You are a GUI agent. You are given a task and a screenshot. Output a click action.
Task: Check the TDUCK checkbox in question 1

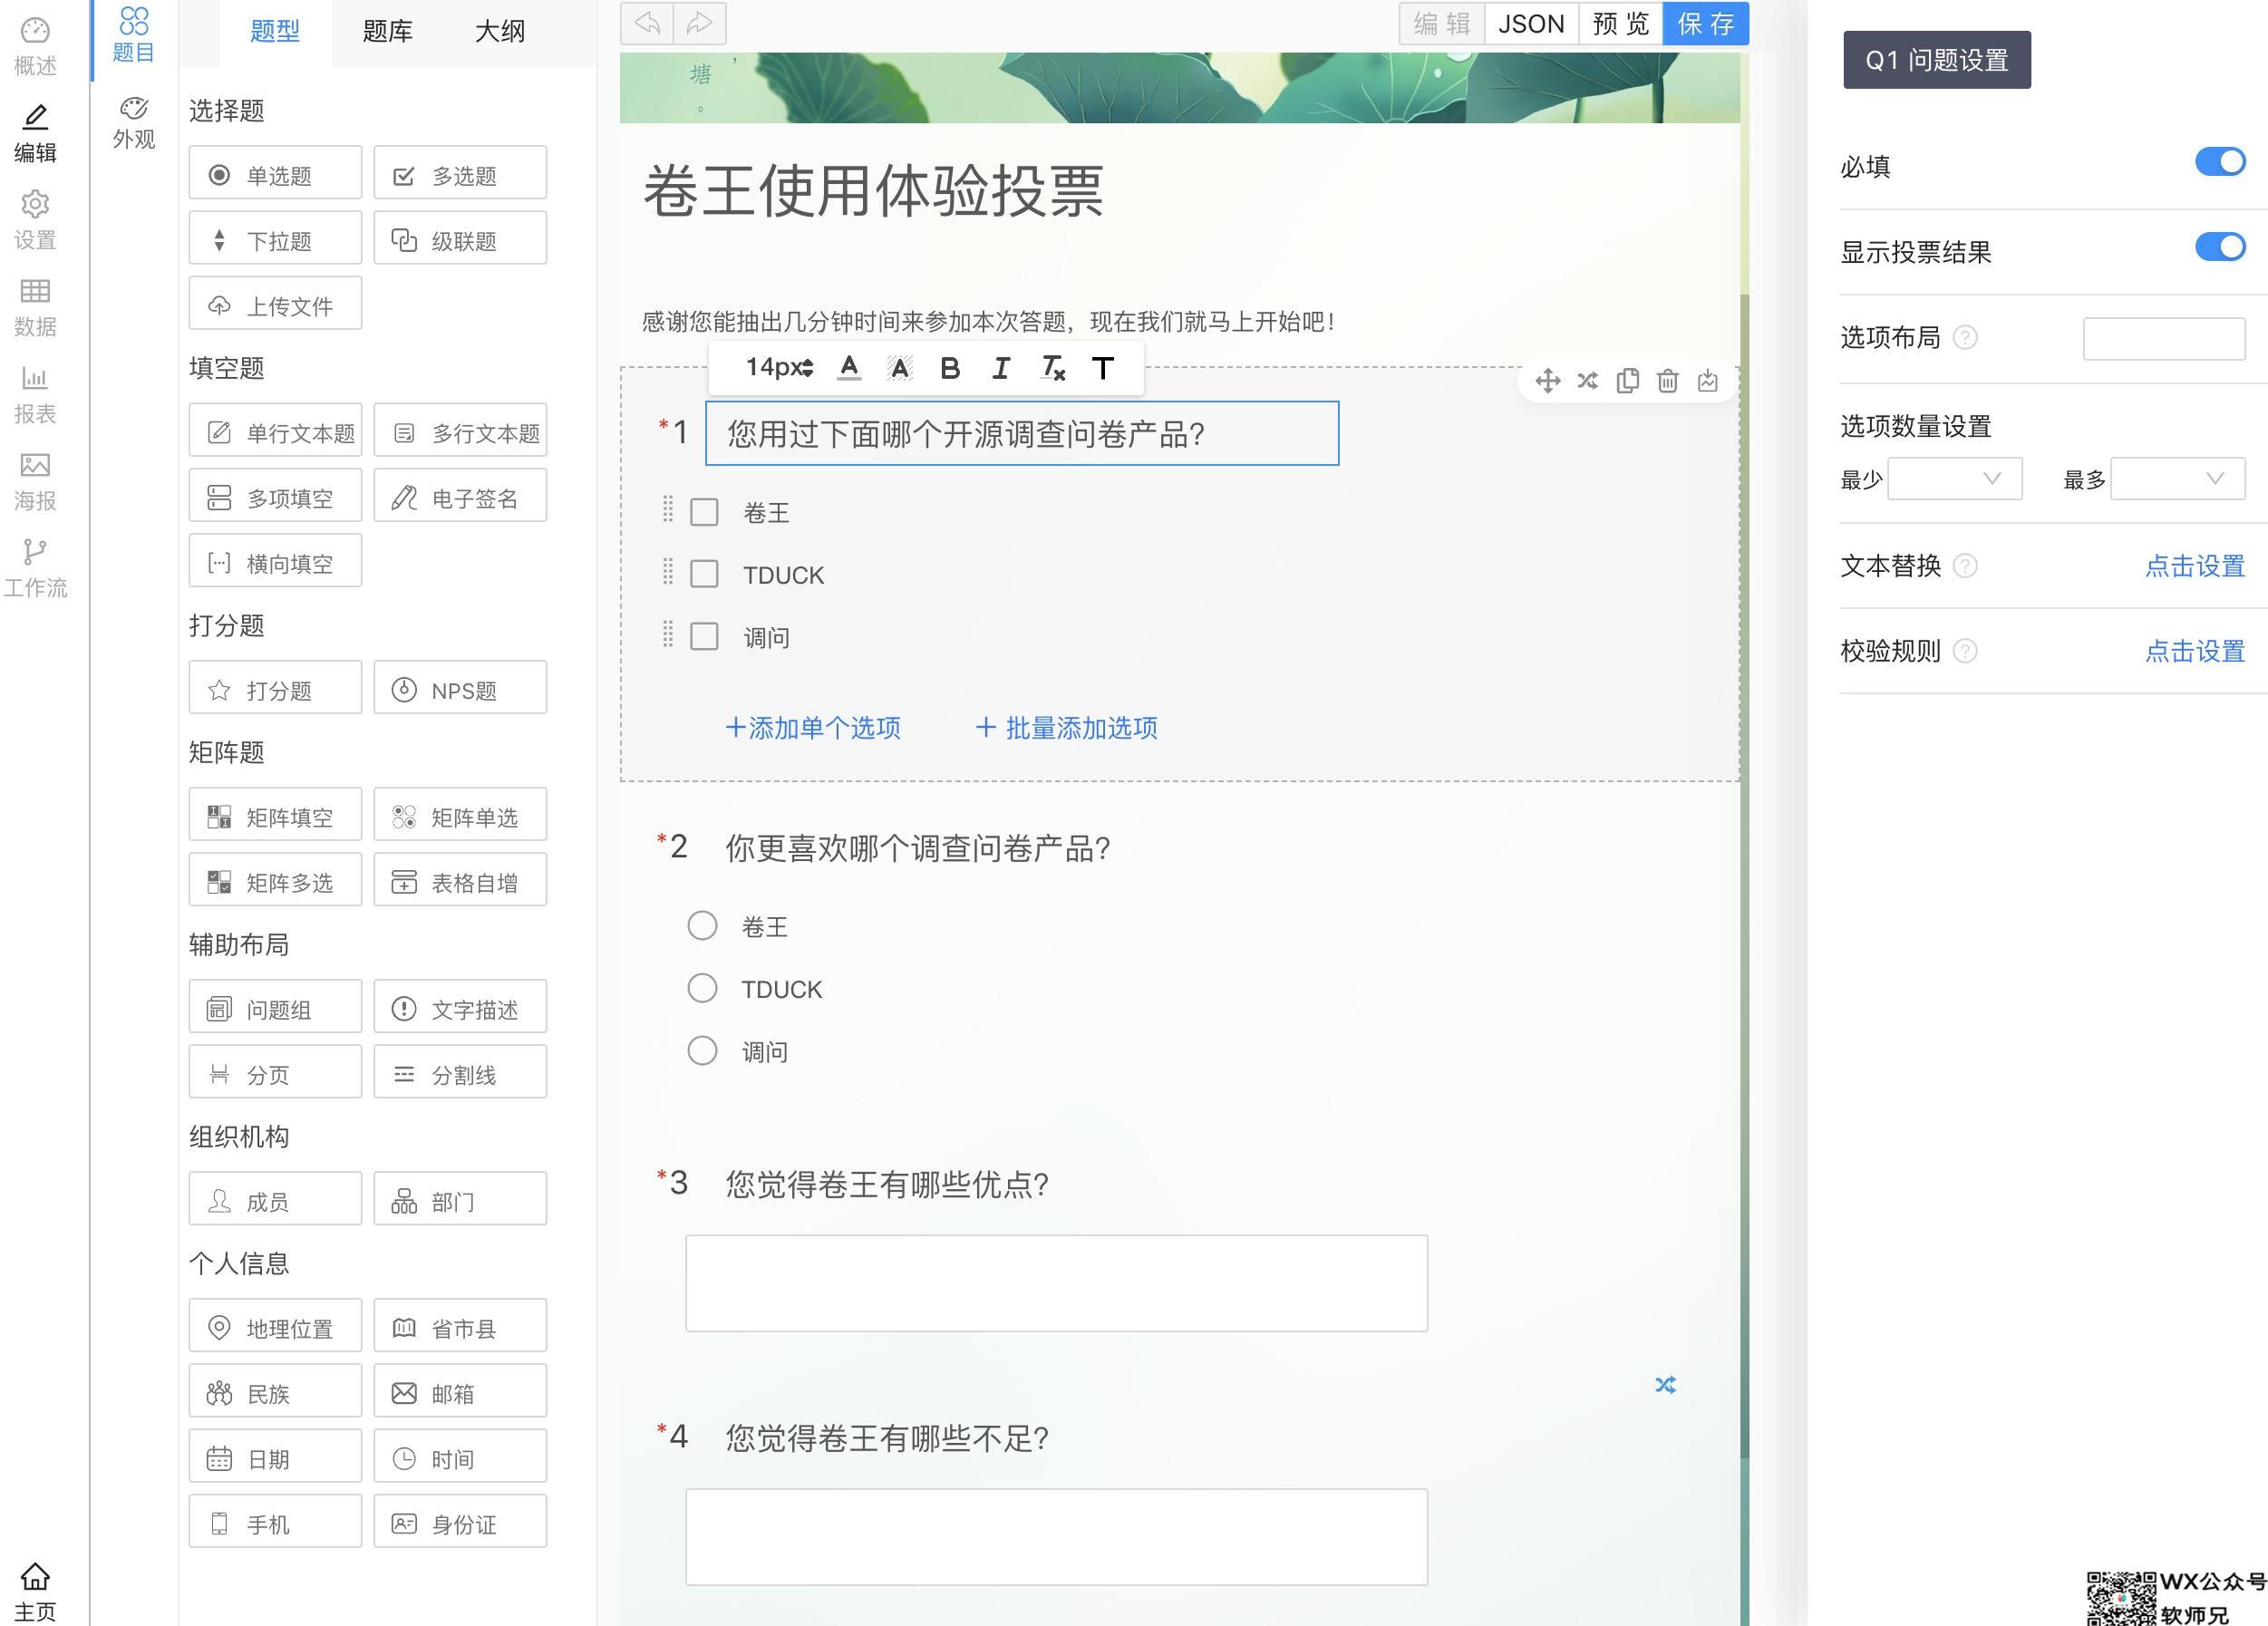click(704, 574)
